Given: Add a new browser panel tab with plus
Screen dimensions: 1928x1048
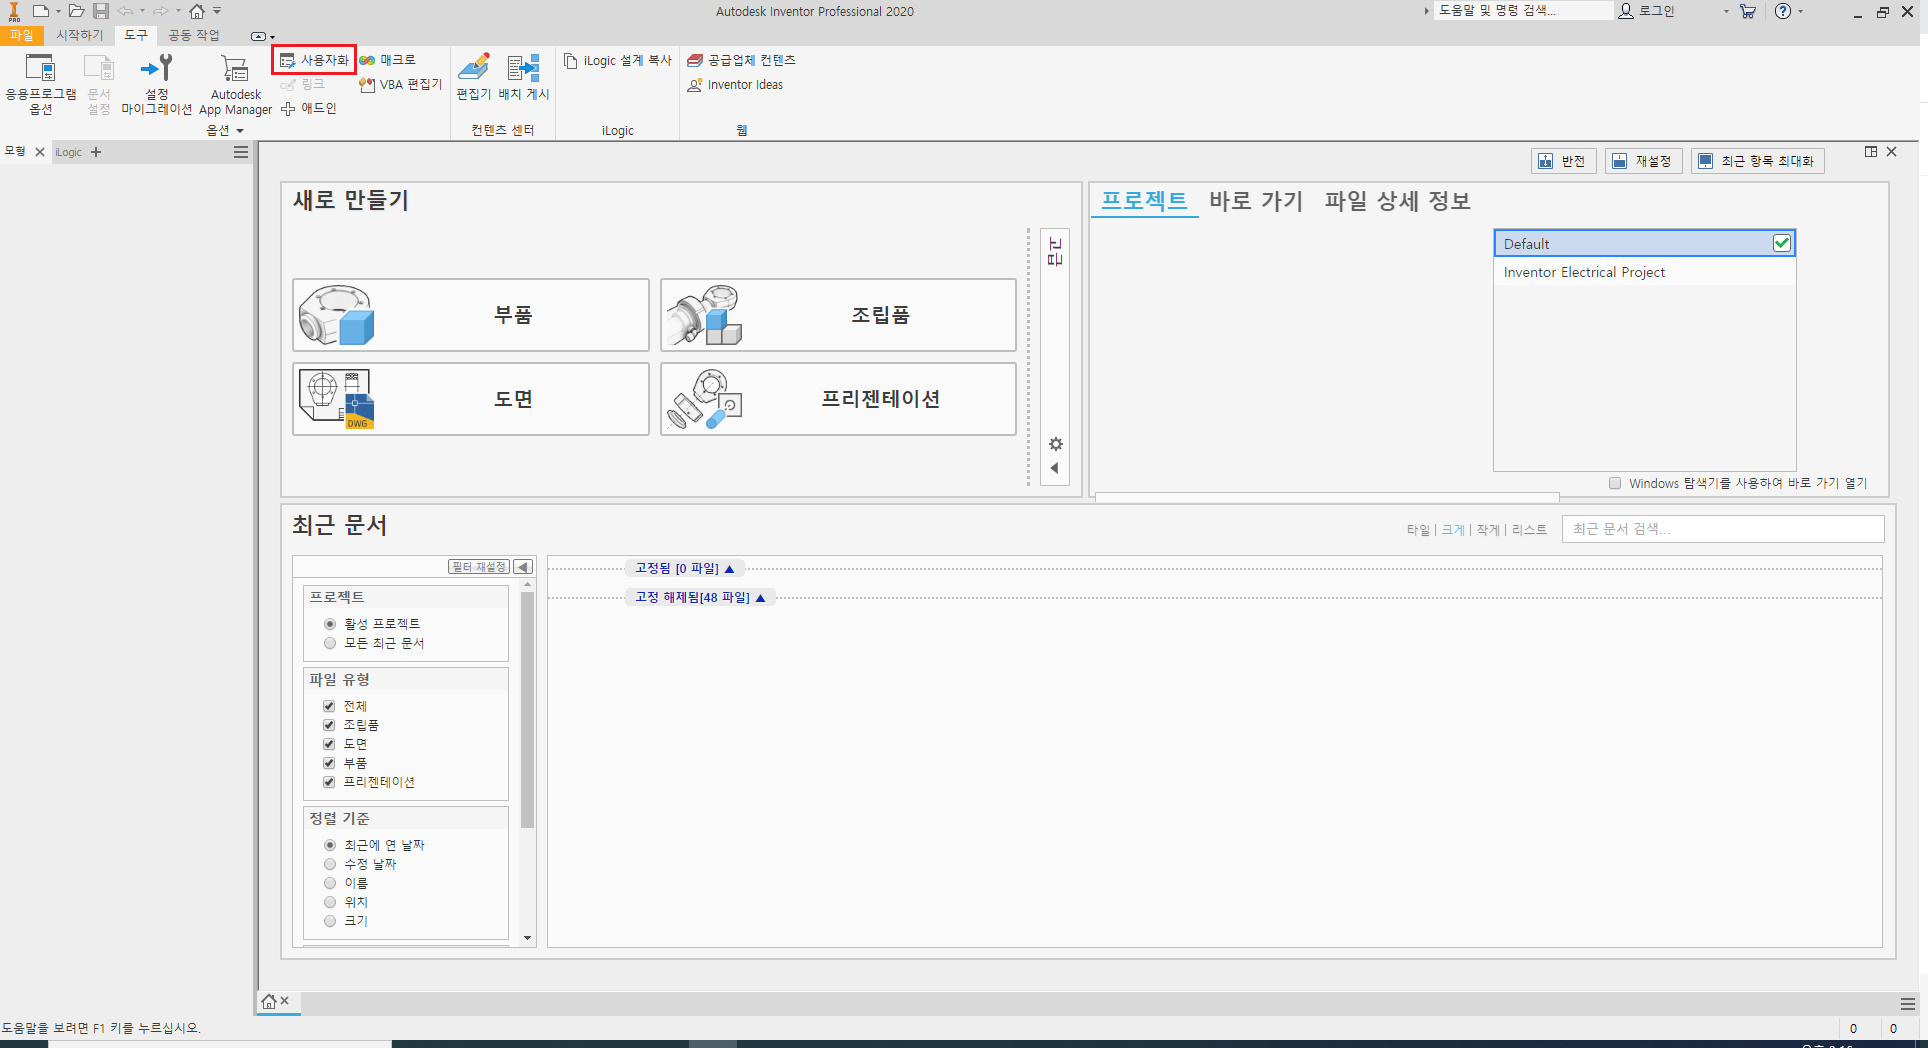Looking at the screenshot, I should tap(96, 152).
